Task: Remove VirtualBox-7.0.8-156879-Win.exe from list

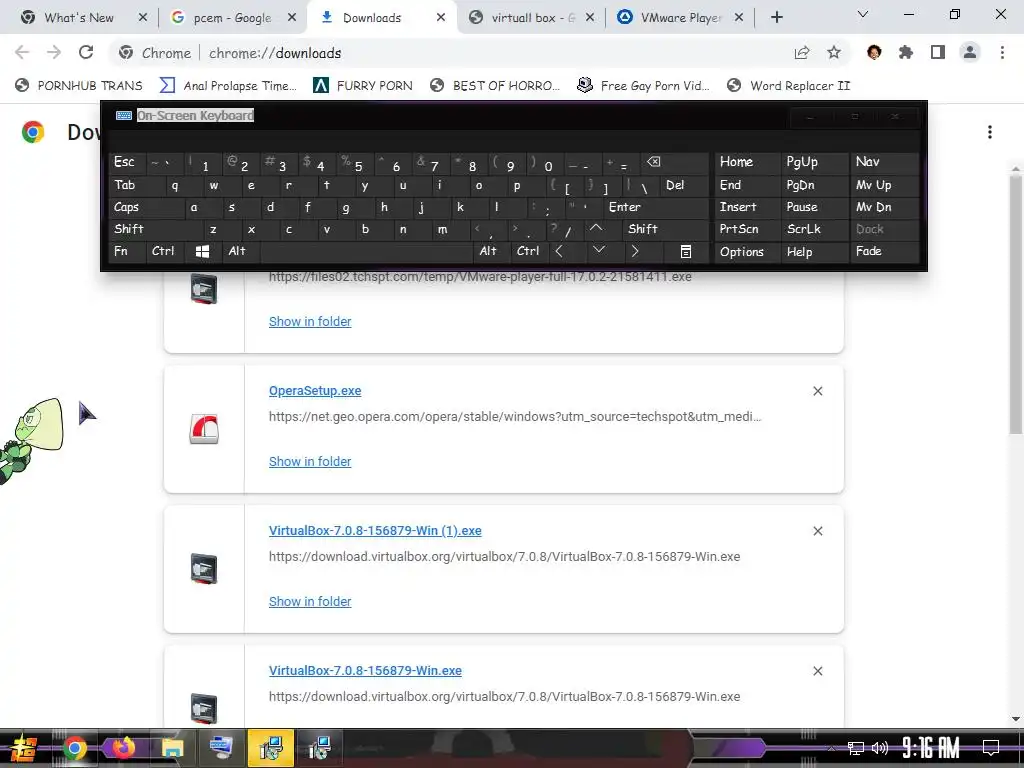Action: pos(818,671)
